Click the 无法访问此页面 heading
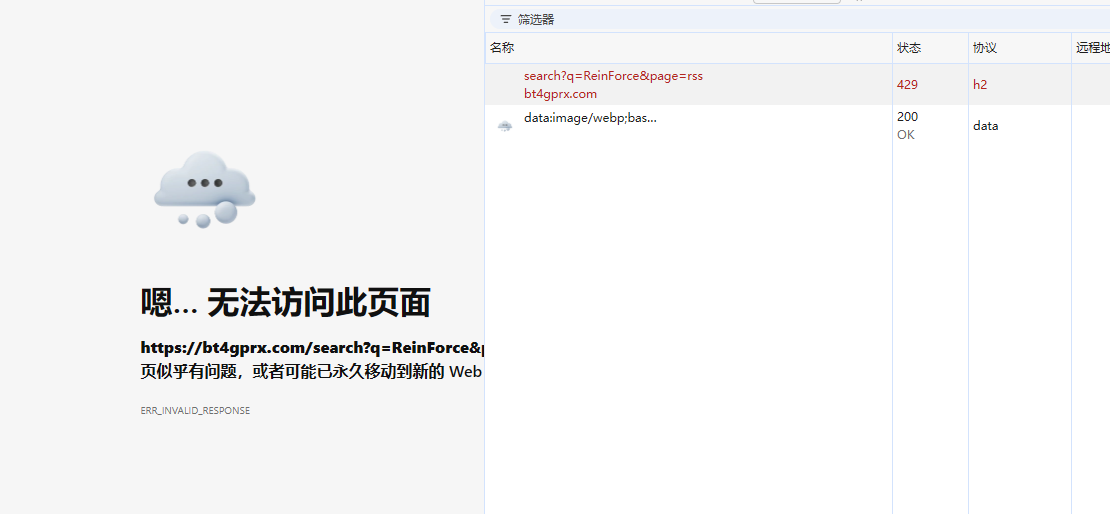The image size is (1110, 514). pos(285,302)
